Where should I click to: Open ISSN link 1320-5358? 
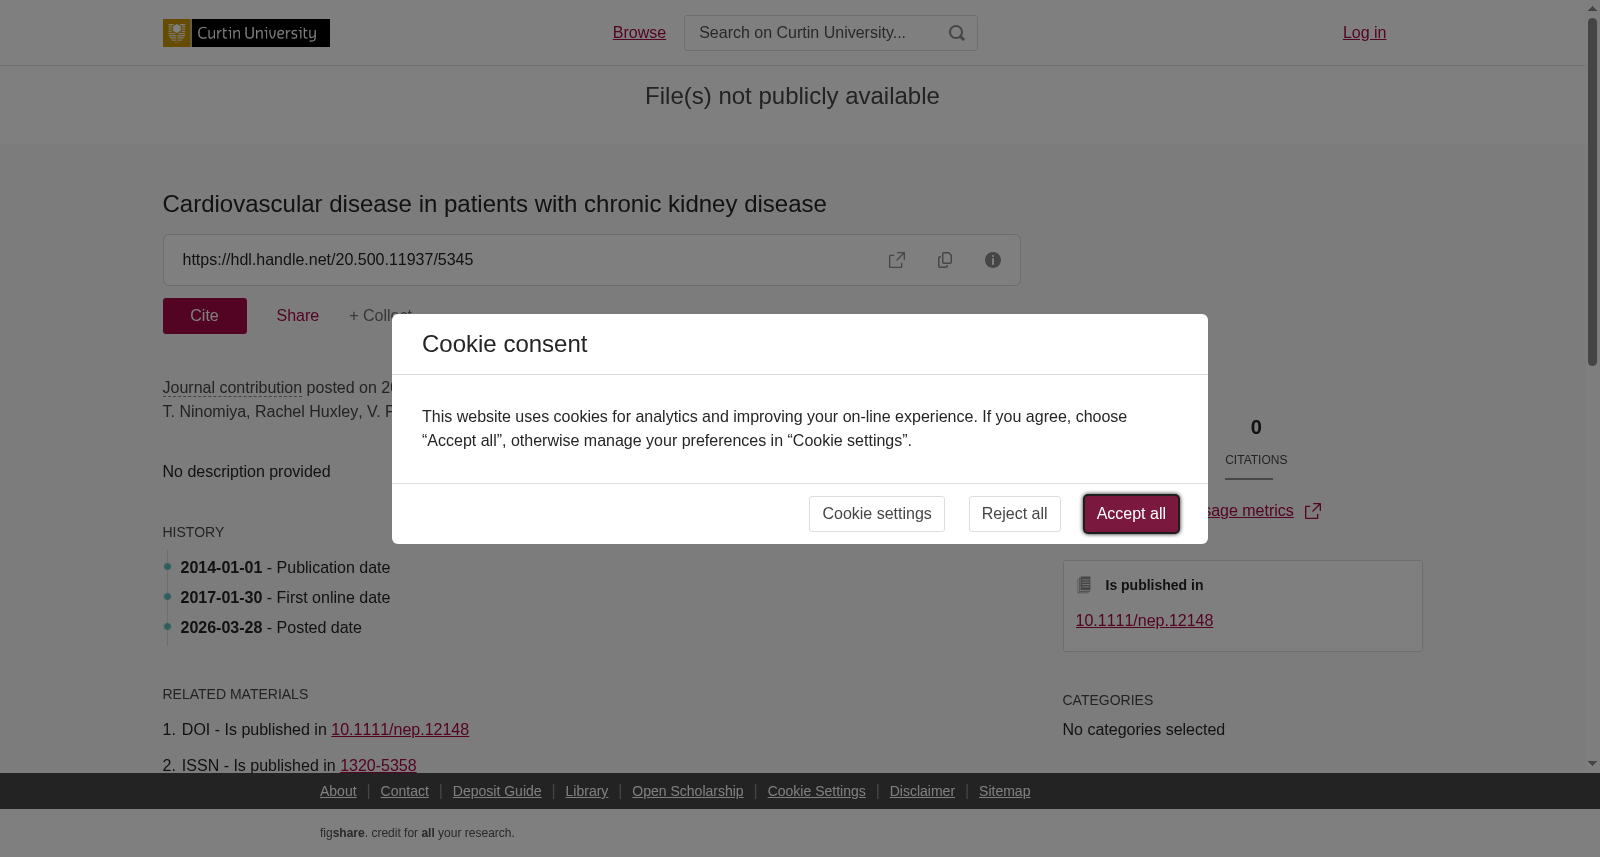pos(378,766)
